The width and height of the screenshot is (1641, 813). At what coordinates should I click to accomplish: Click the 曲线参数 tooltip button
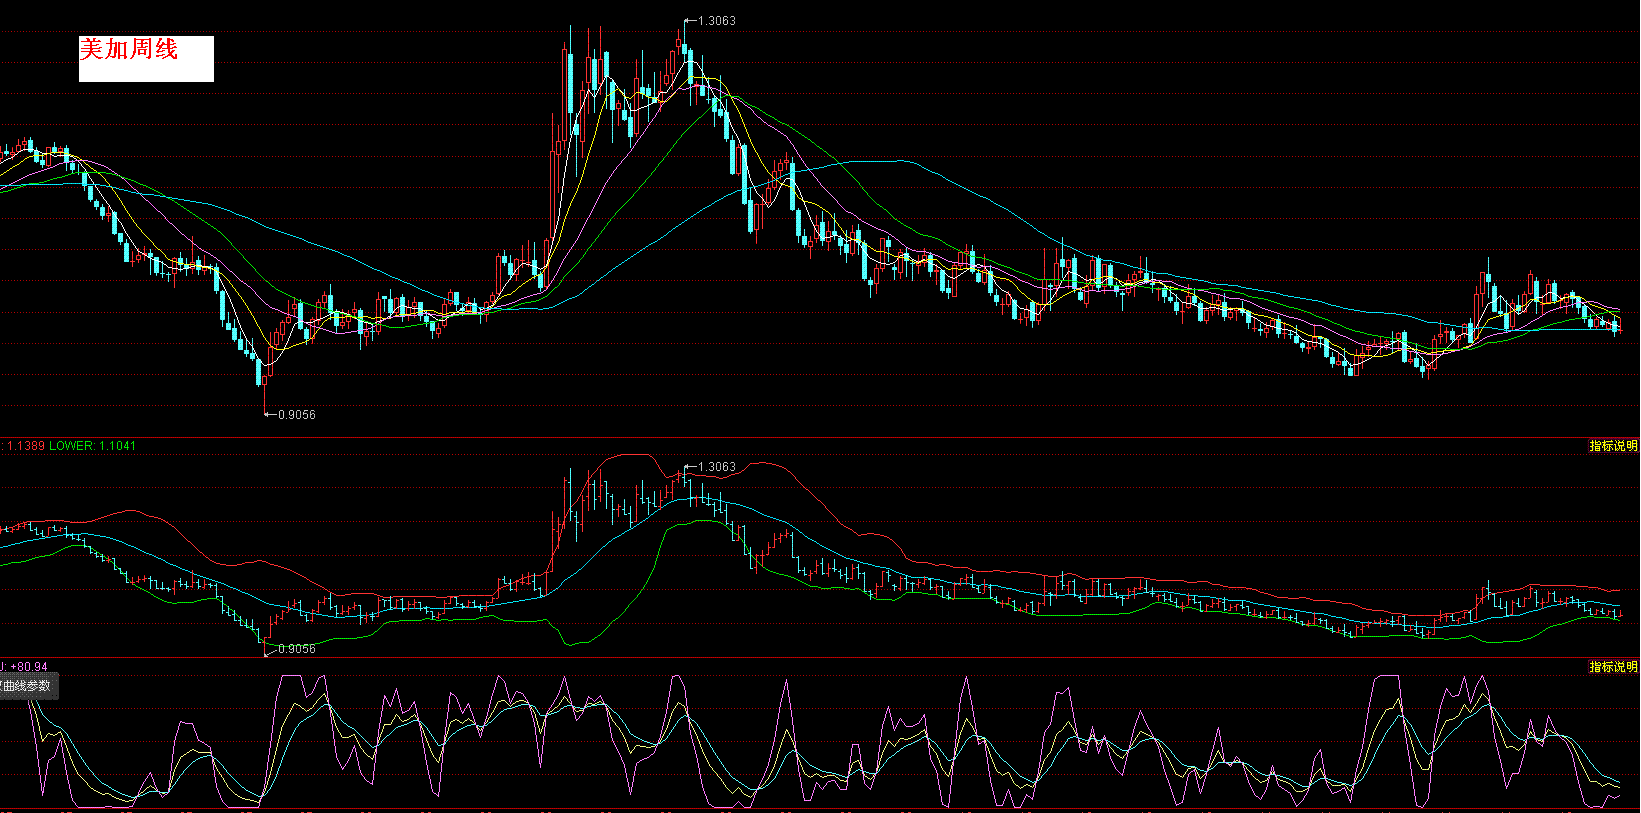pyautogui.click(x=28, y=686)
